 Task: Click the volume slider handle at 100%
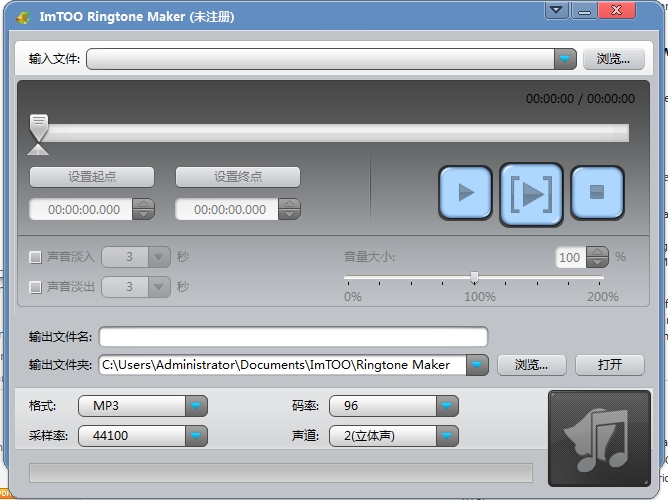(x=474, y=278)
